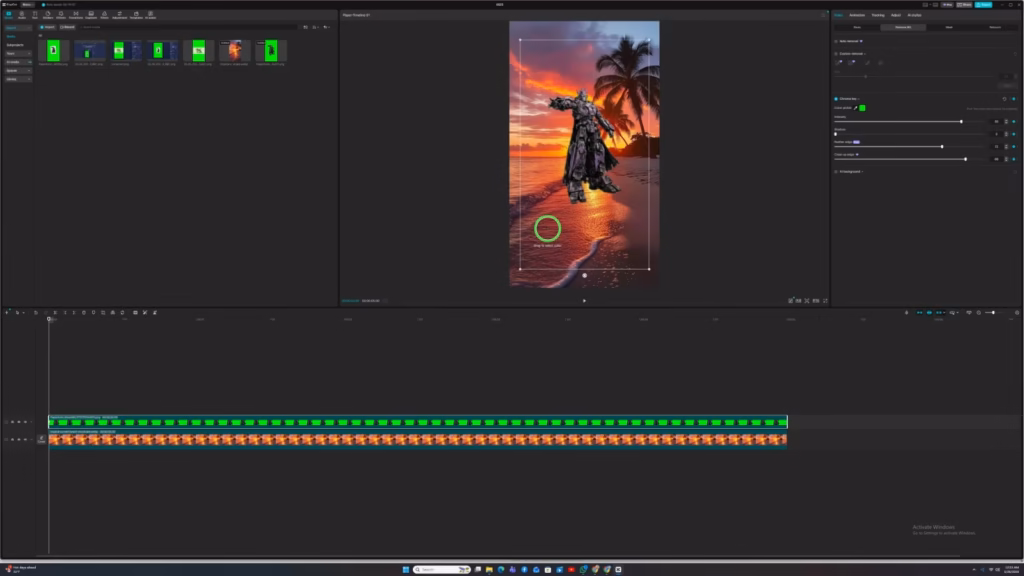Click the Record button

pyautogui.click(x=67, y=27)
